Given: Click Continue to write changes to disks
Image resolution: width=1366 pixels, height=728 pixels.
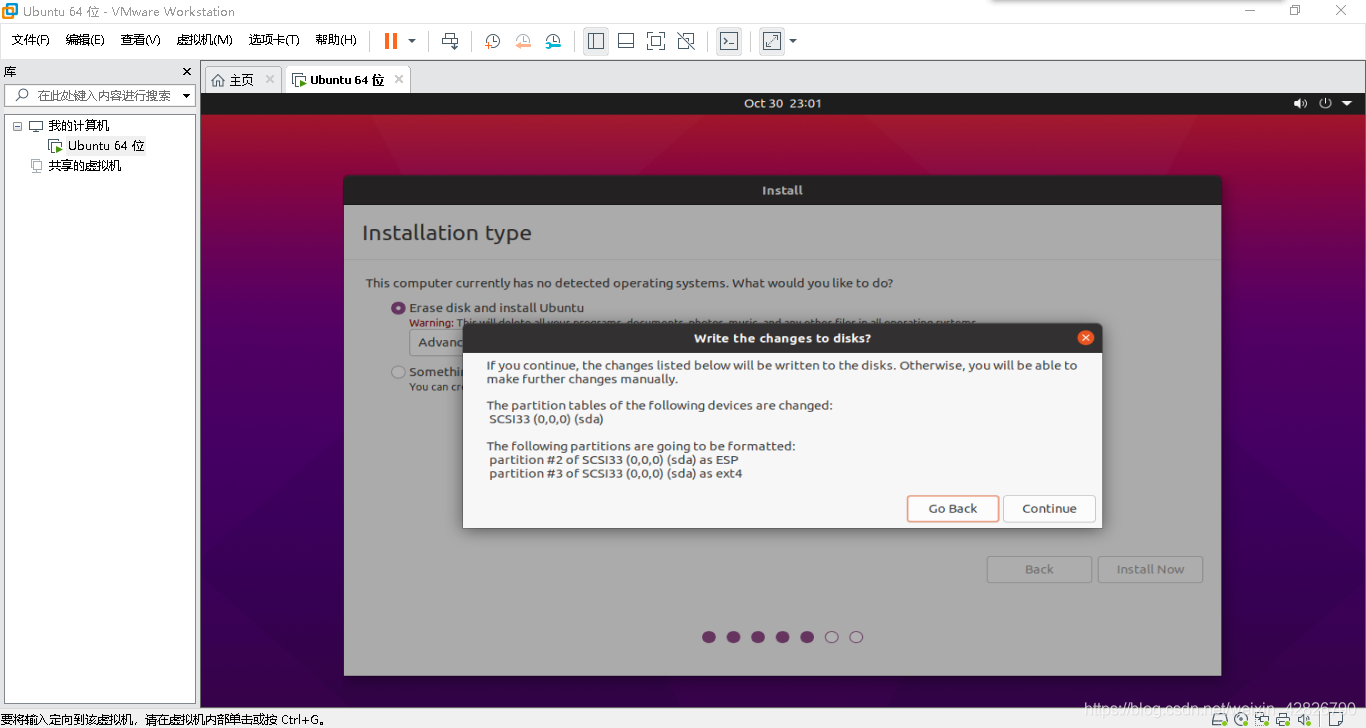Looking at the screenshot, I should tap(1049, 509).
